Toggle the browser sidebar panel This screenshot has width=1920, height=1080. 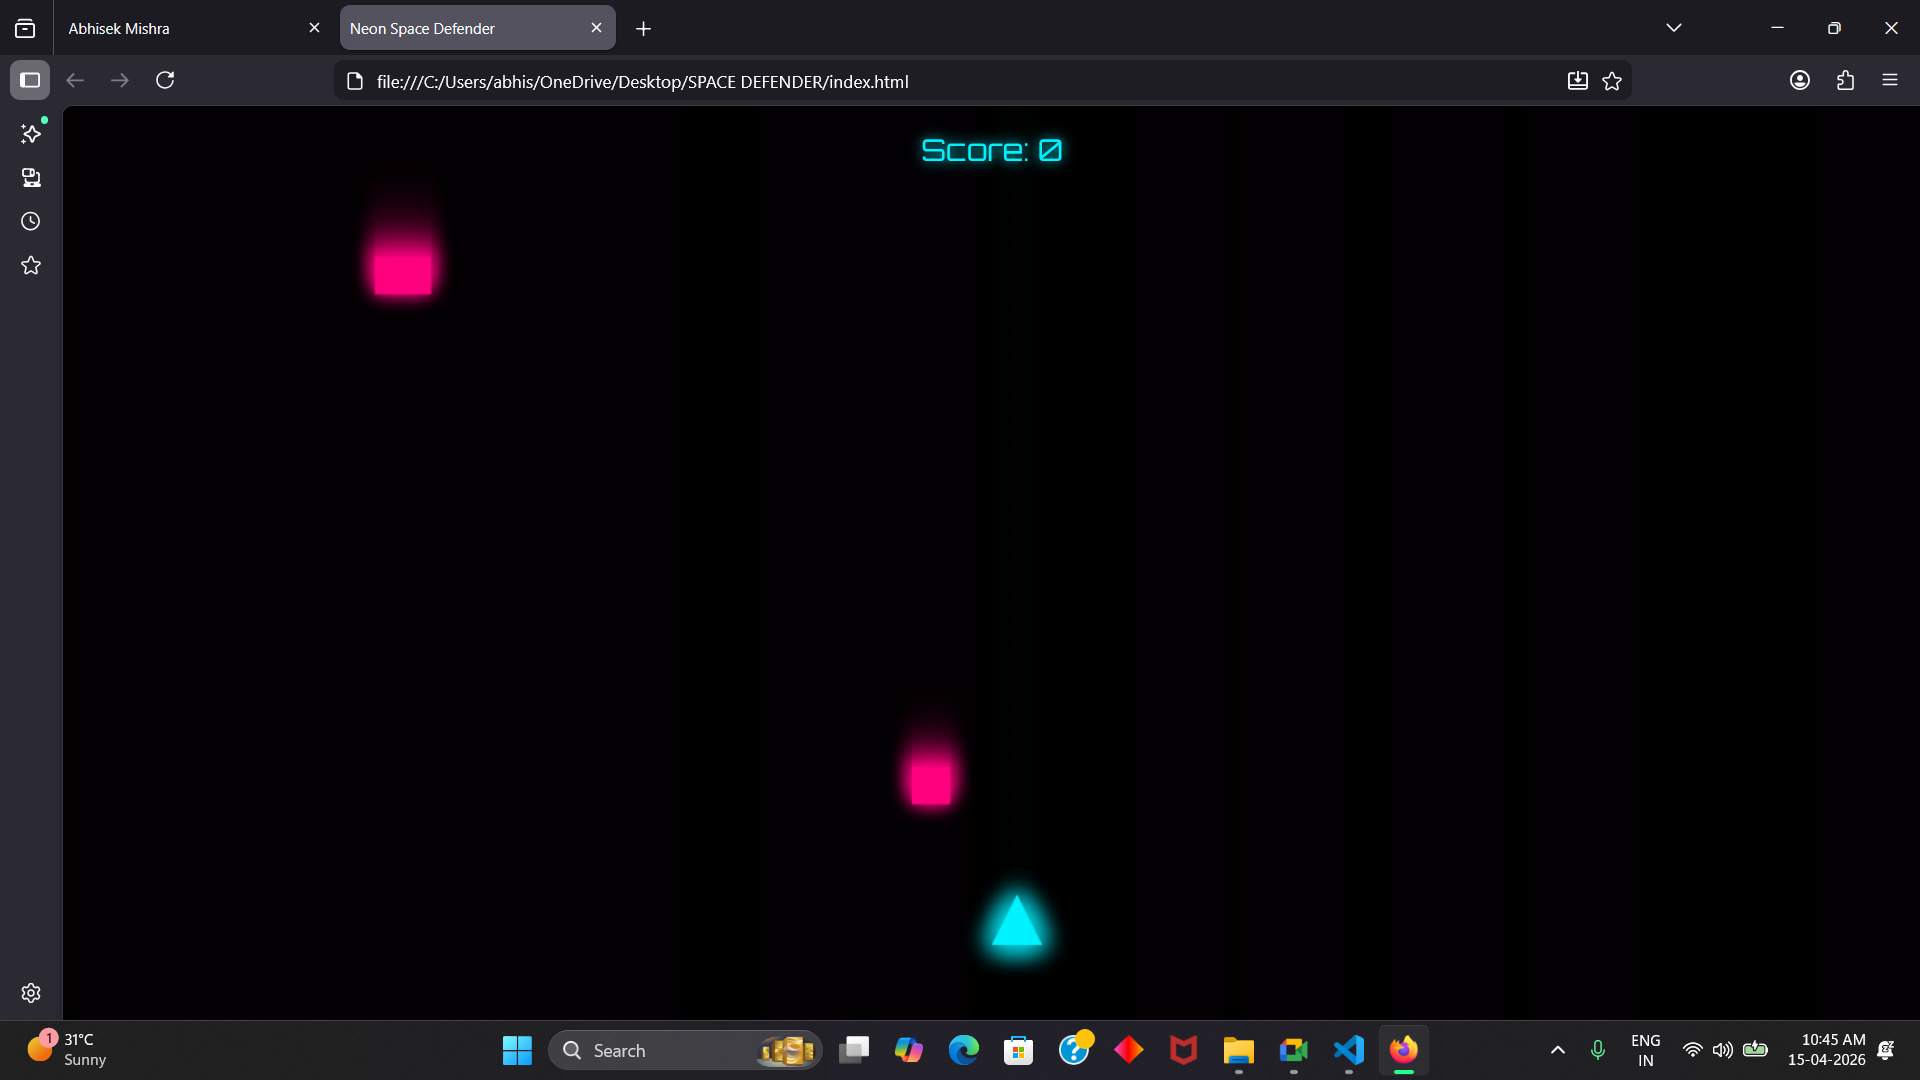(x=30, y=80)
